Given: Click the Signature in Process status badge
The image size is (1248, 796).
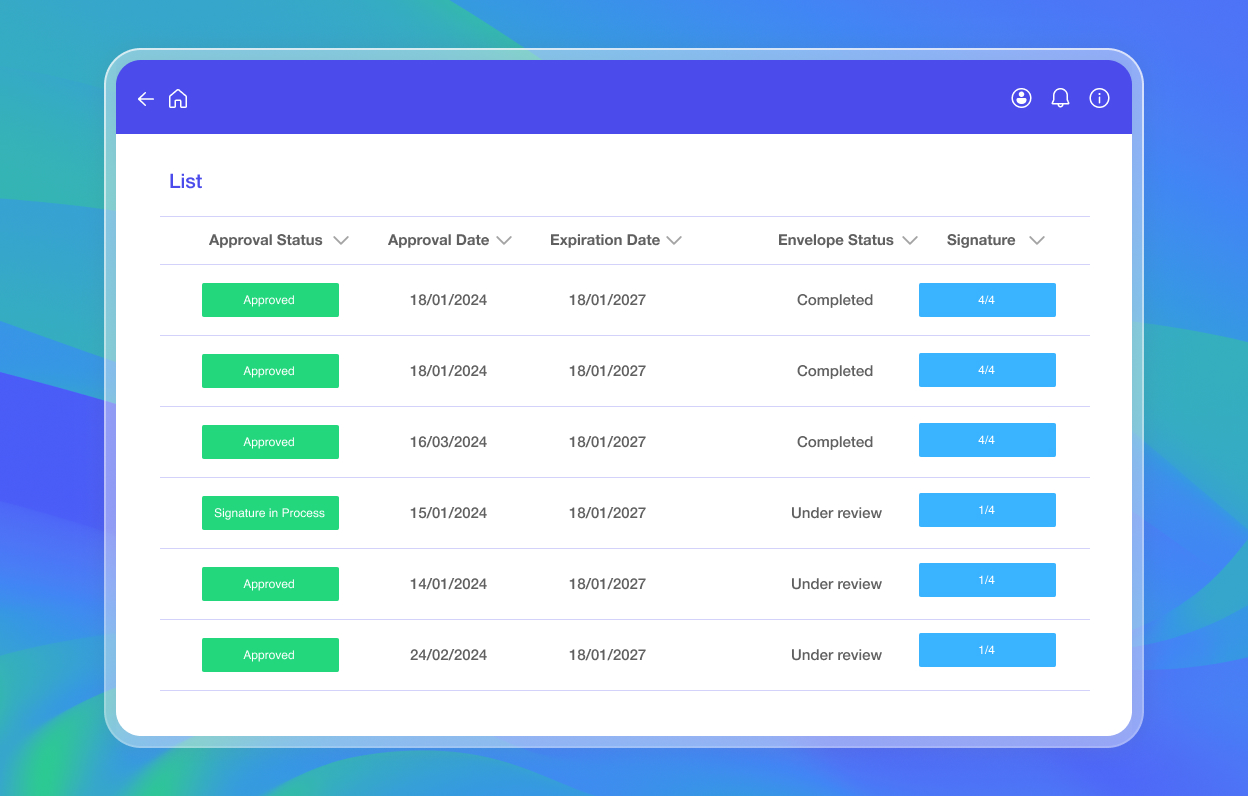Looking at the screenshot, I should tap(270, 513).
